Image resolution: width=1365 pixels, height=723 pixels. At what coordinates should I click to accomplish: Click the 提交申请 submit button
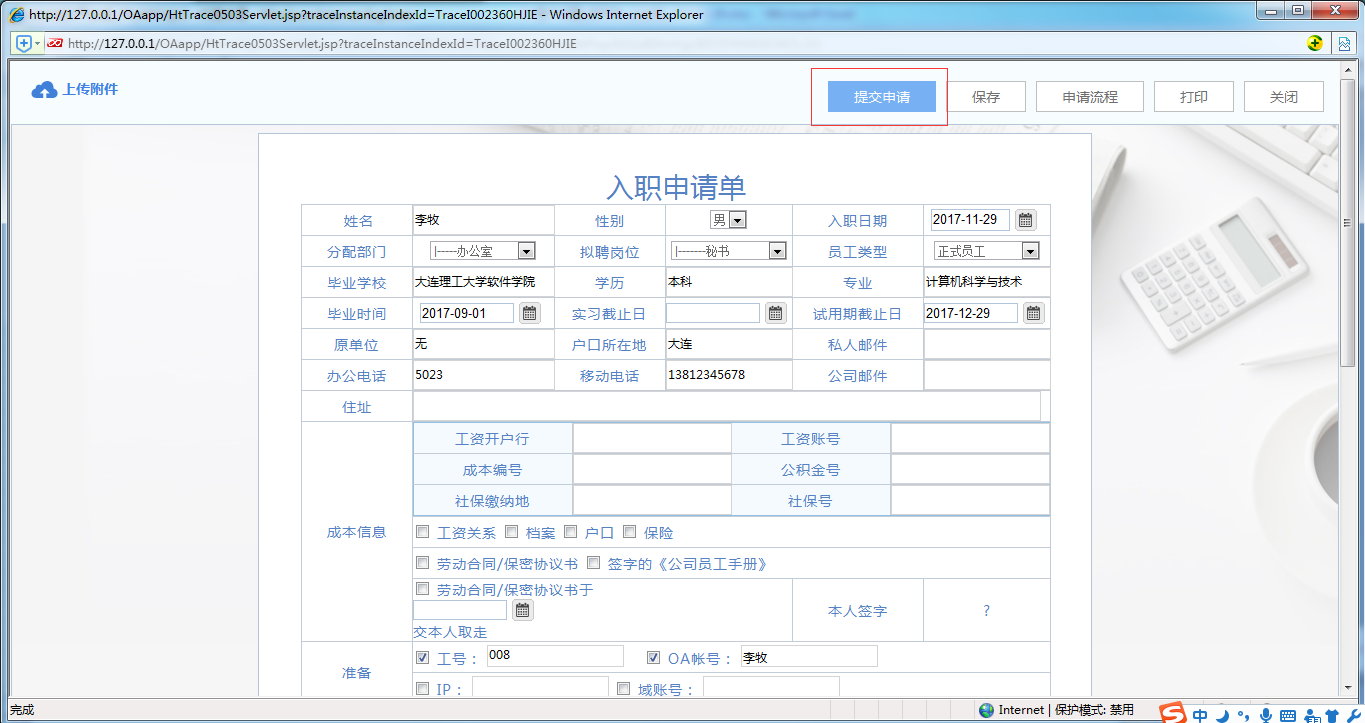879,96
